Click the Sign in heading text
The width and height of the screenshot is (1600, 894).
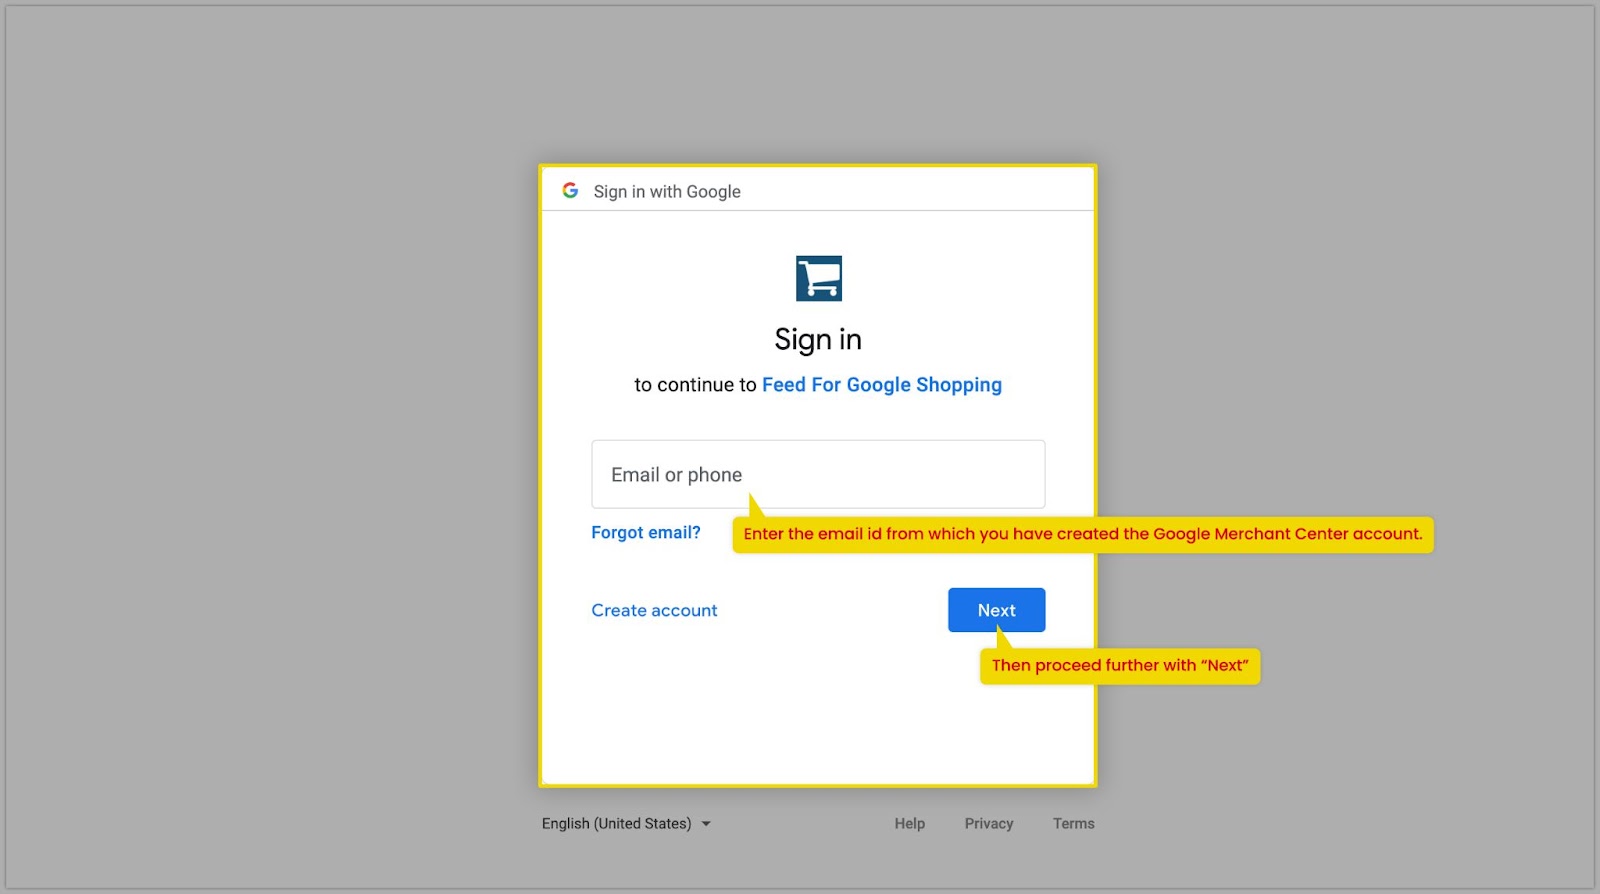818,340
